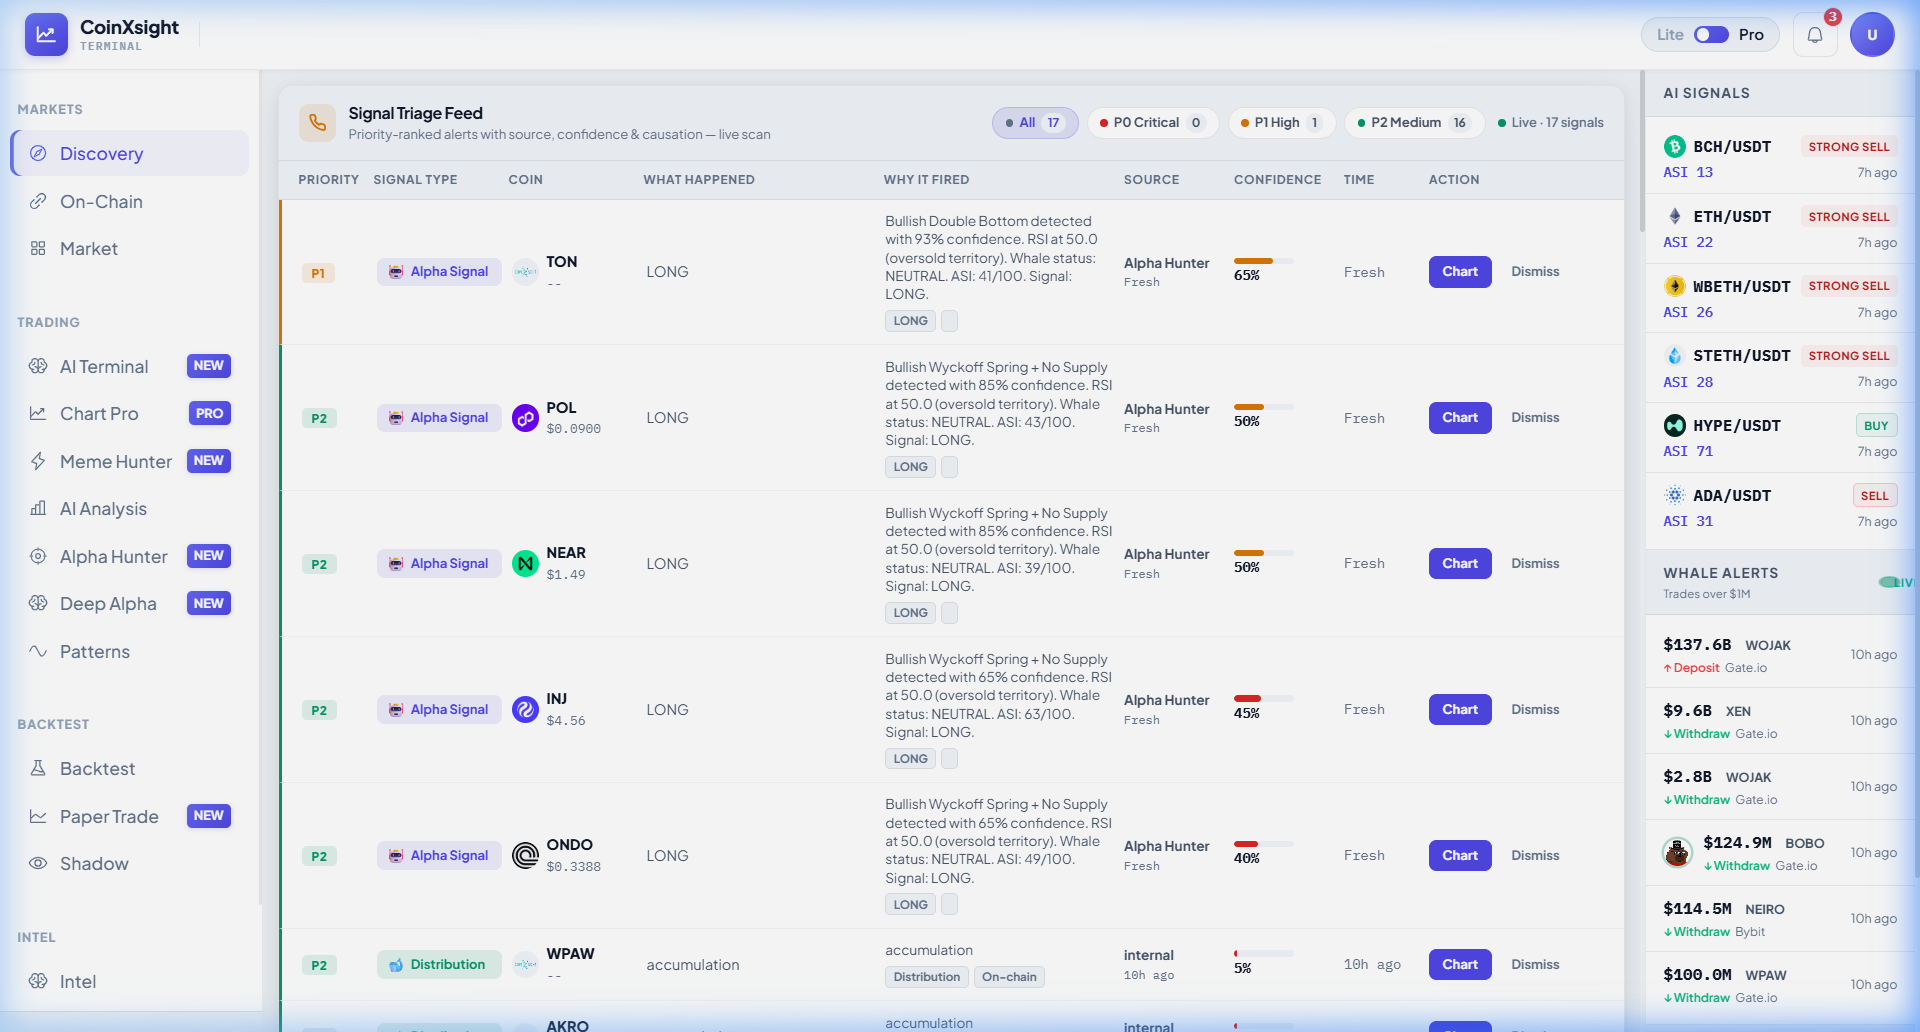1920x1032 pixels.
Task: Click the On-chain tag in WPAW row
Action: [x=1009, y=977]
